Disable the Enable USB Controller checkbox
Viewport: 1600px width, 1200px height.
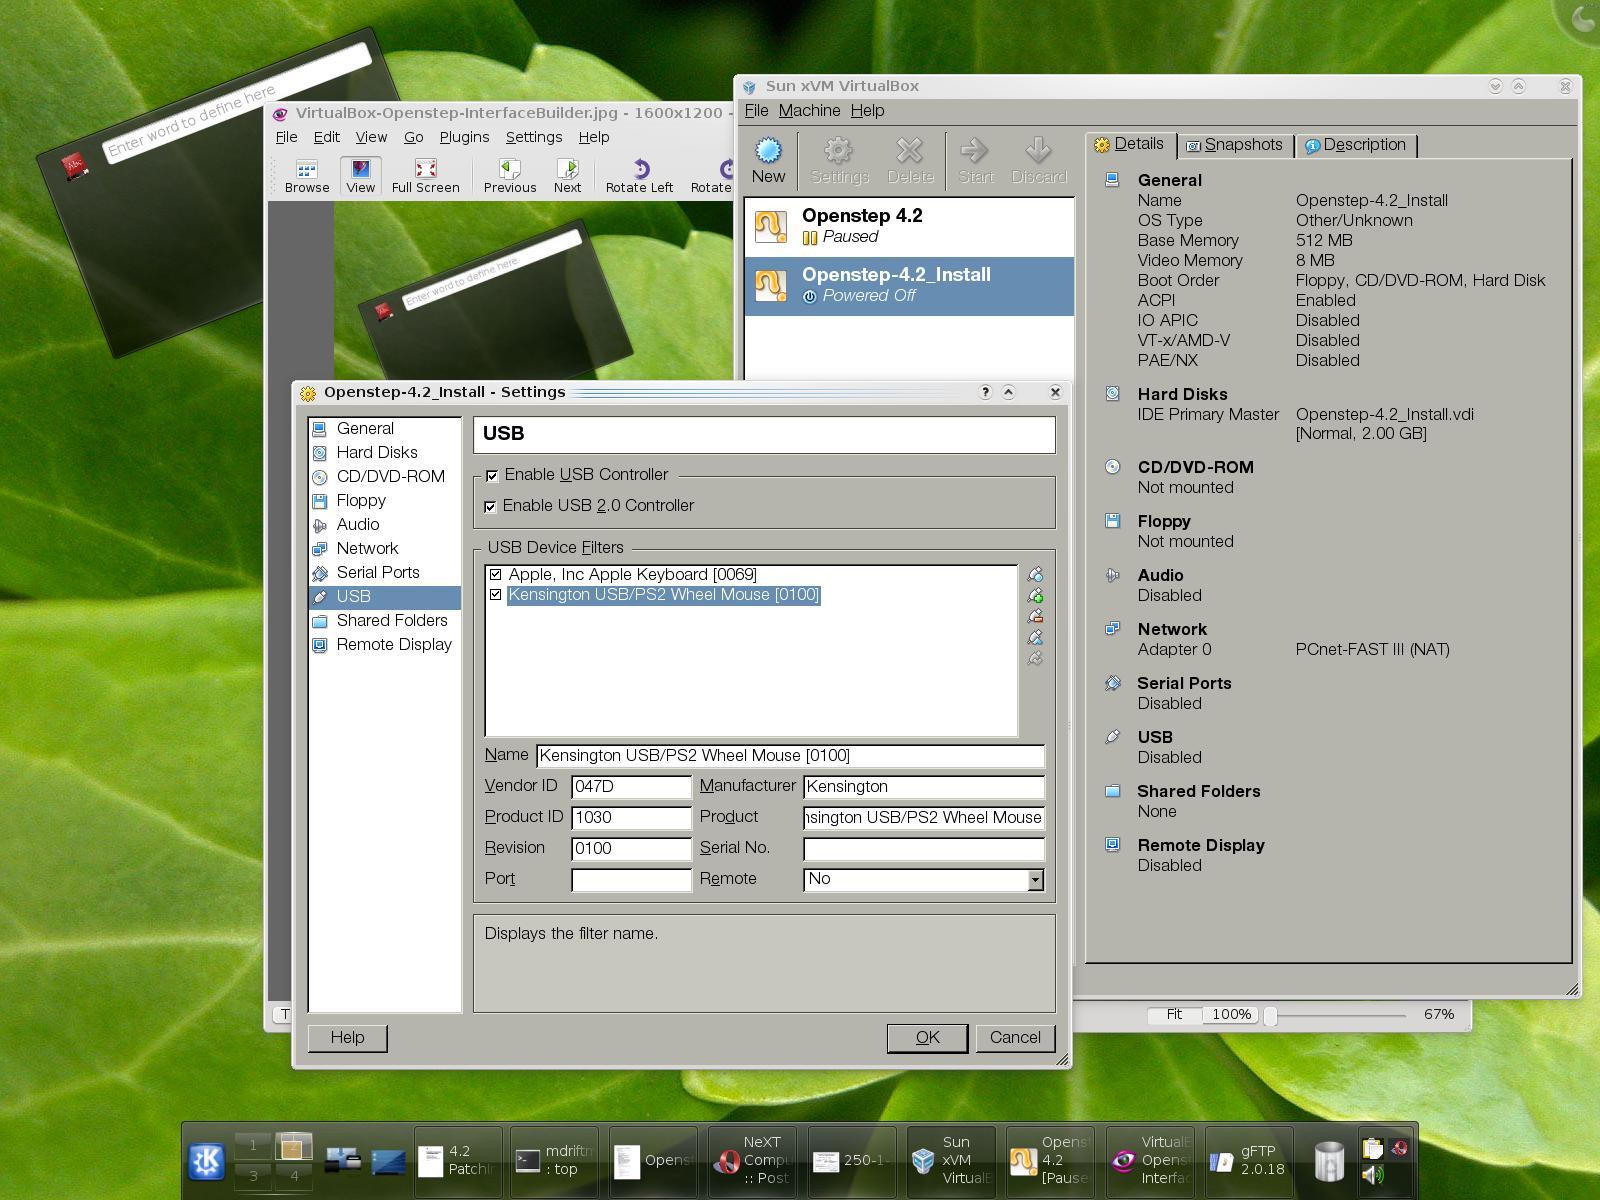tap(491, 475)
